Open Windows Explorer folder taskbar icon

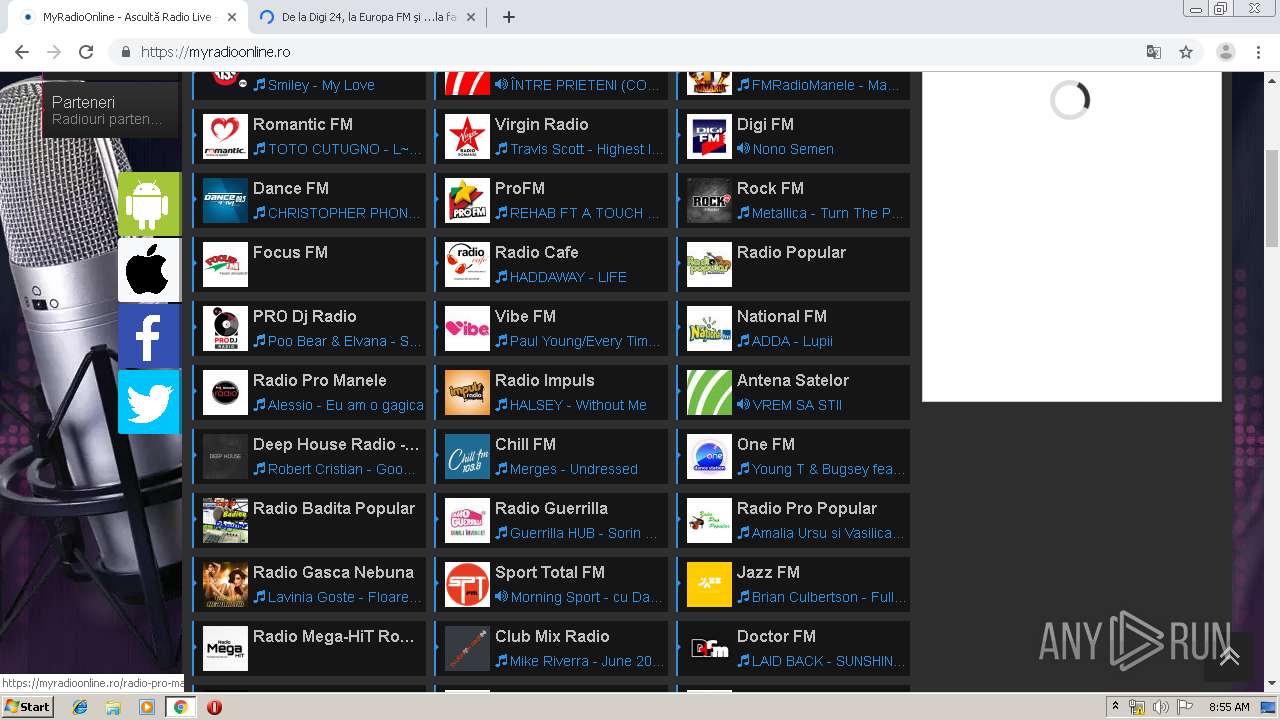point(113,707)
